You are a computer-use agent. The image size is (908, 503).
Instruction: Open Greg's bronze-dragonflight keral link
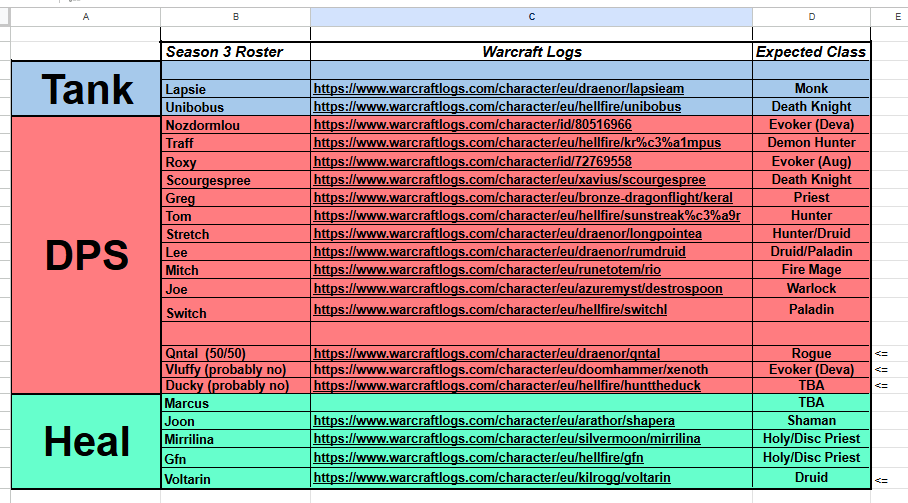523,197
